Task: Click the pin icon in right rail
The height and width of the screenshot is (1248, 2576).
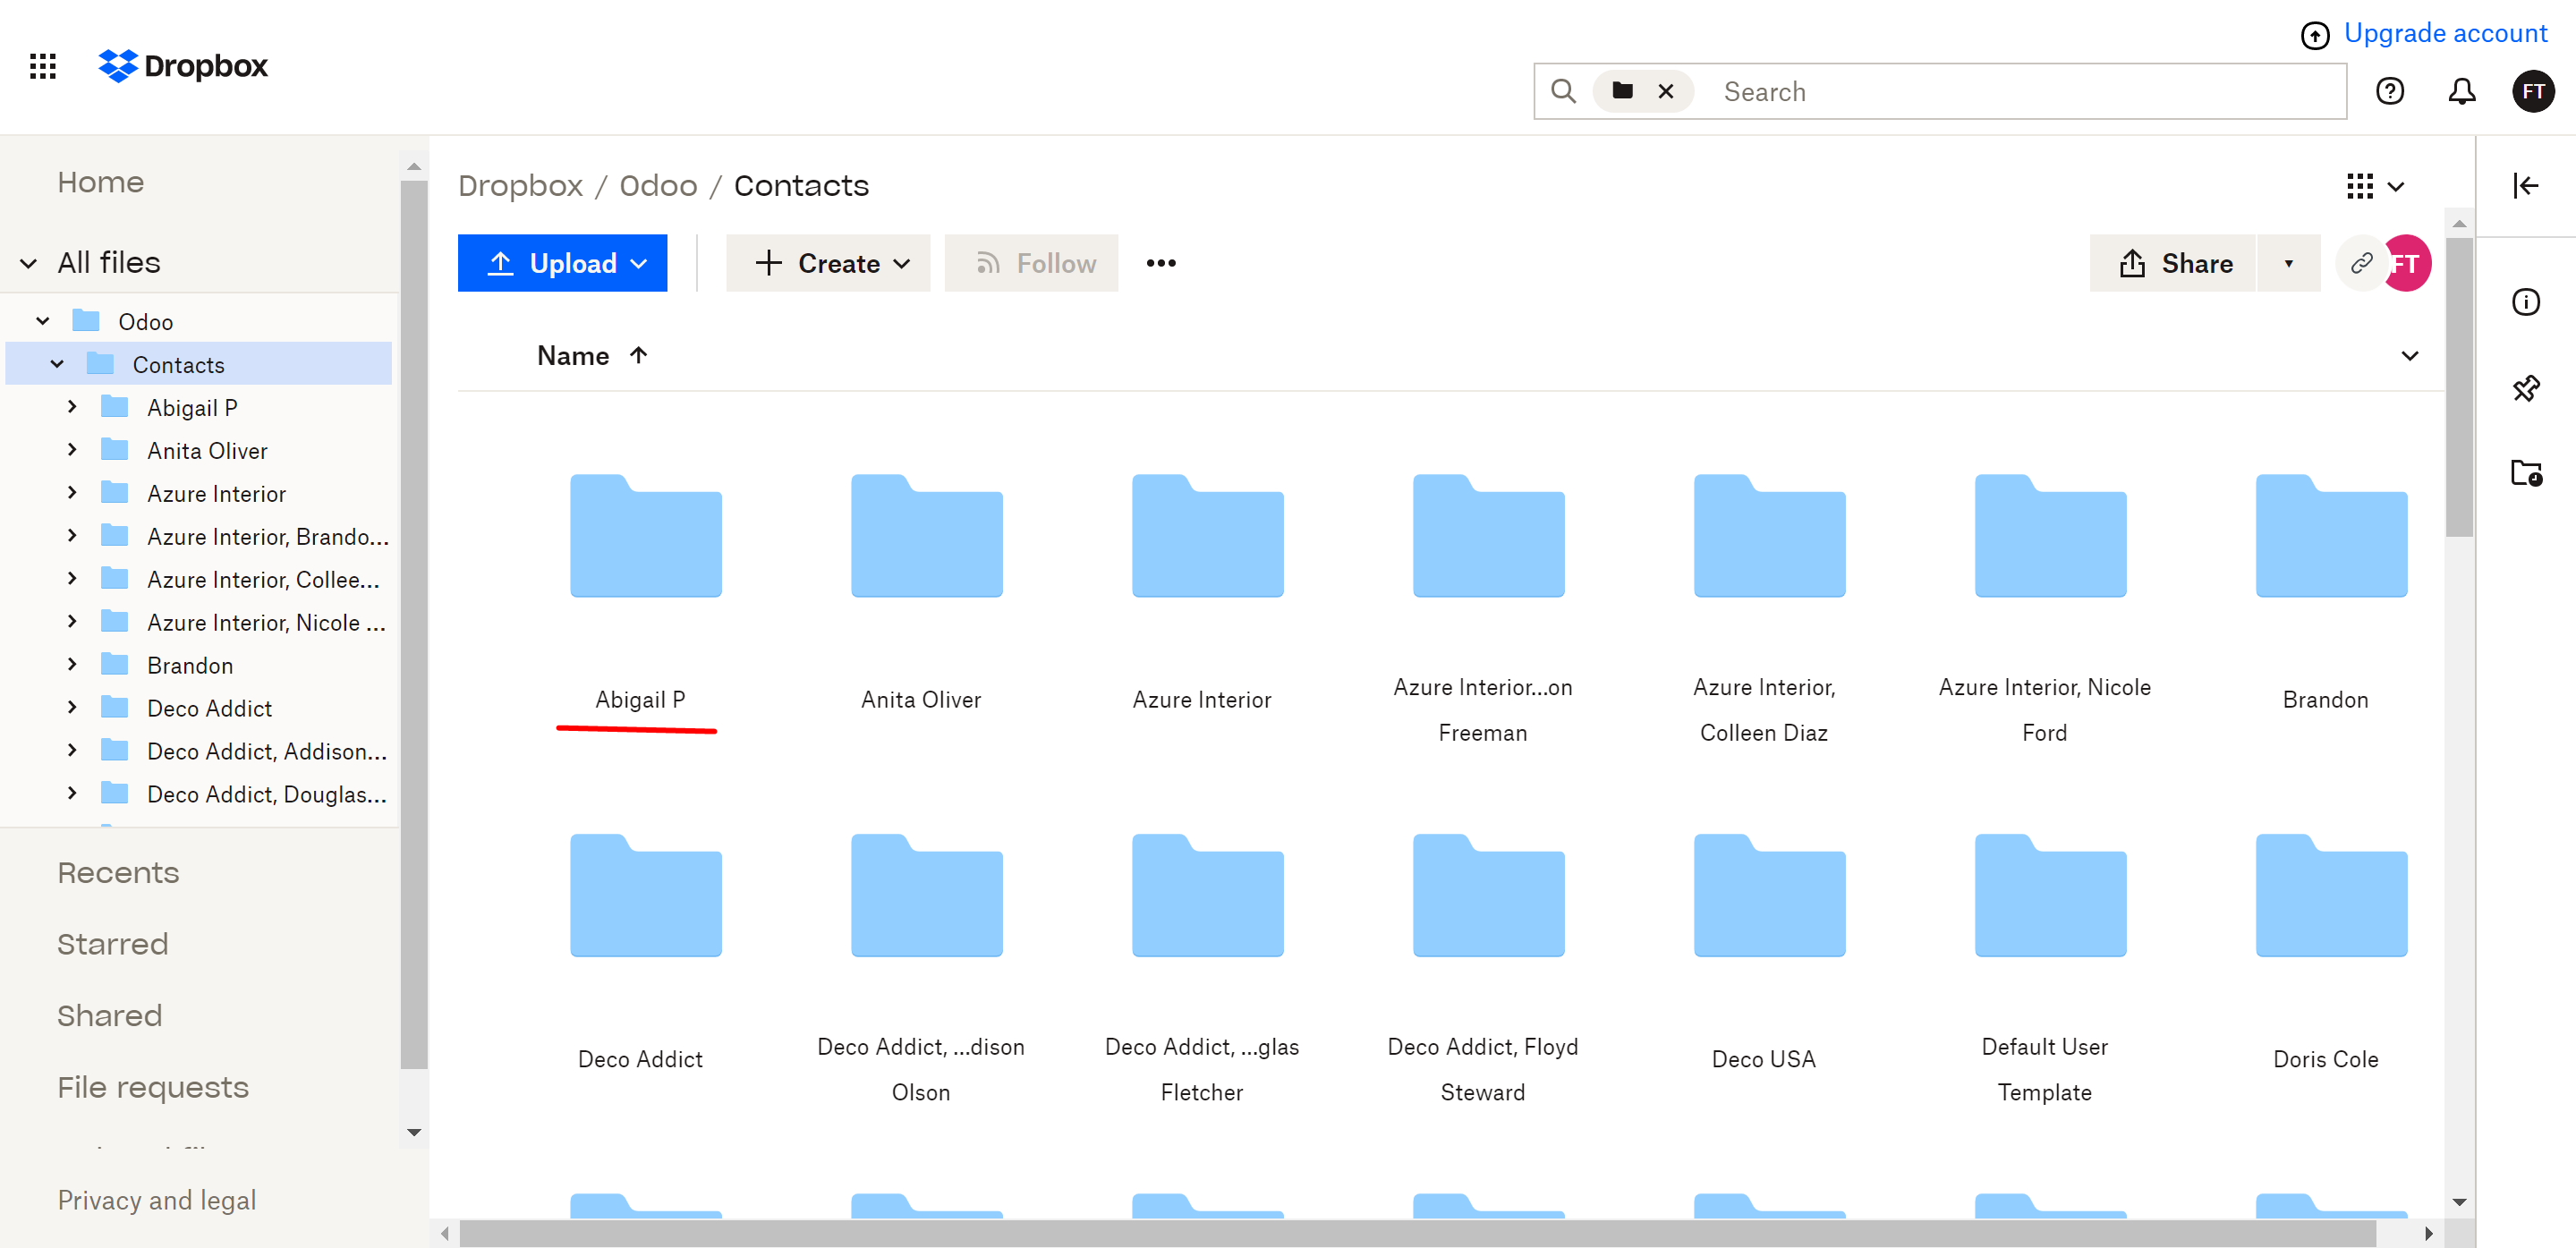Action: pos(2526,388)
